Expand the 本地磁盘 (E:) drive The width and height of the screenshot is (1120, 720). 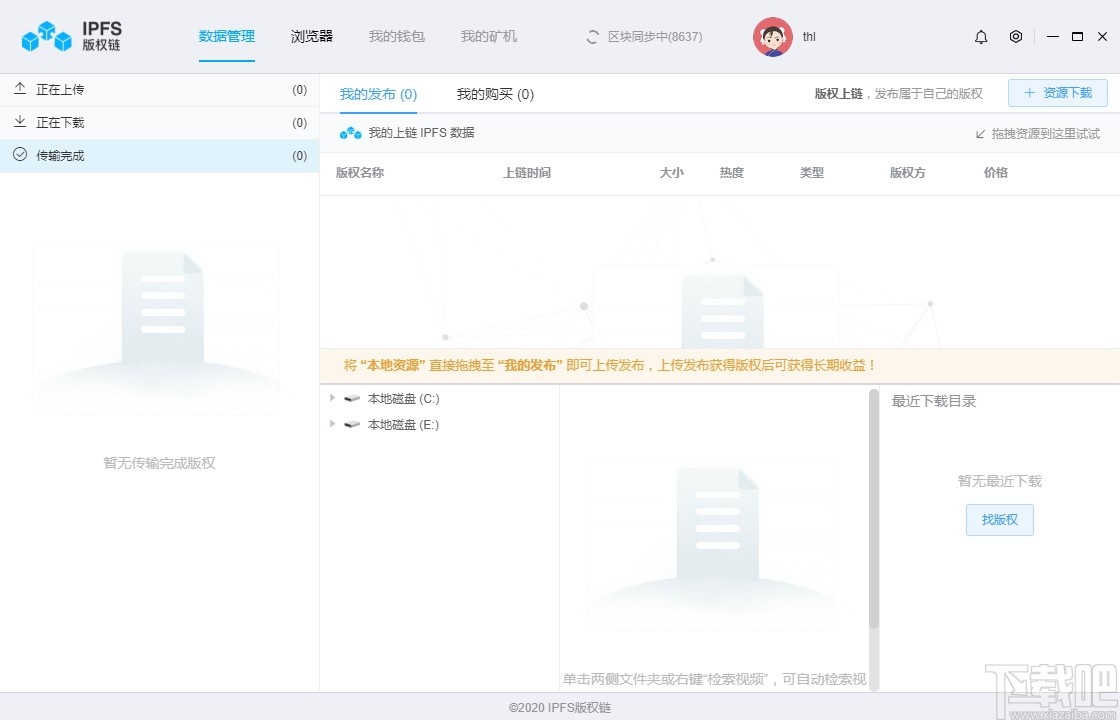(x=332, y=423)
